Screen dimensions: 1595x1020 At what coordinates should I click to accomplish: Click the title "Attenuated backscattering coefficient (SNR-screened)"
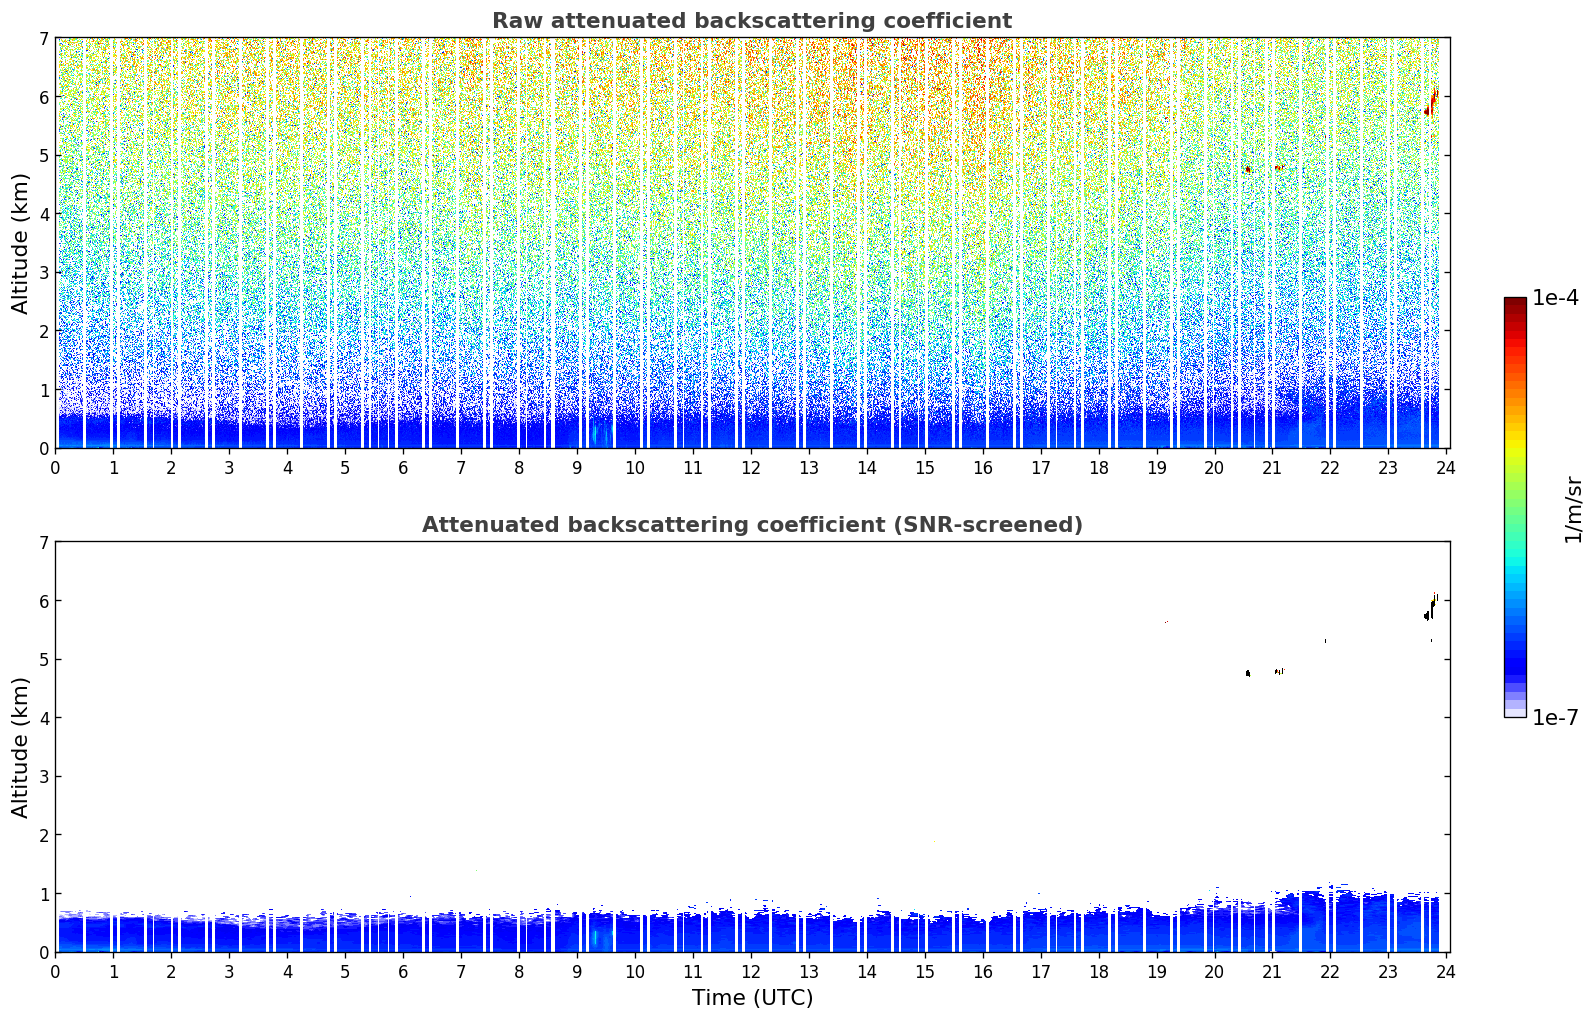(752, 525)
